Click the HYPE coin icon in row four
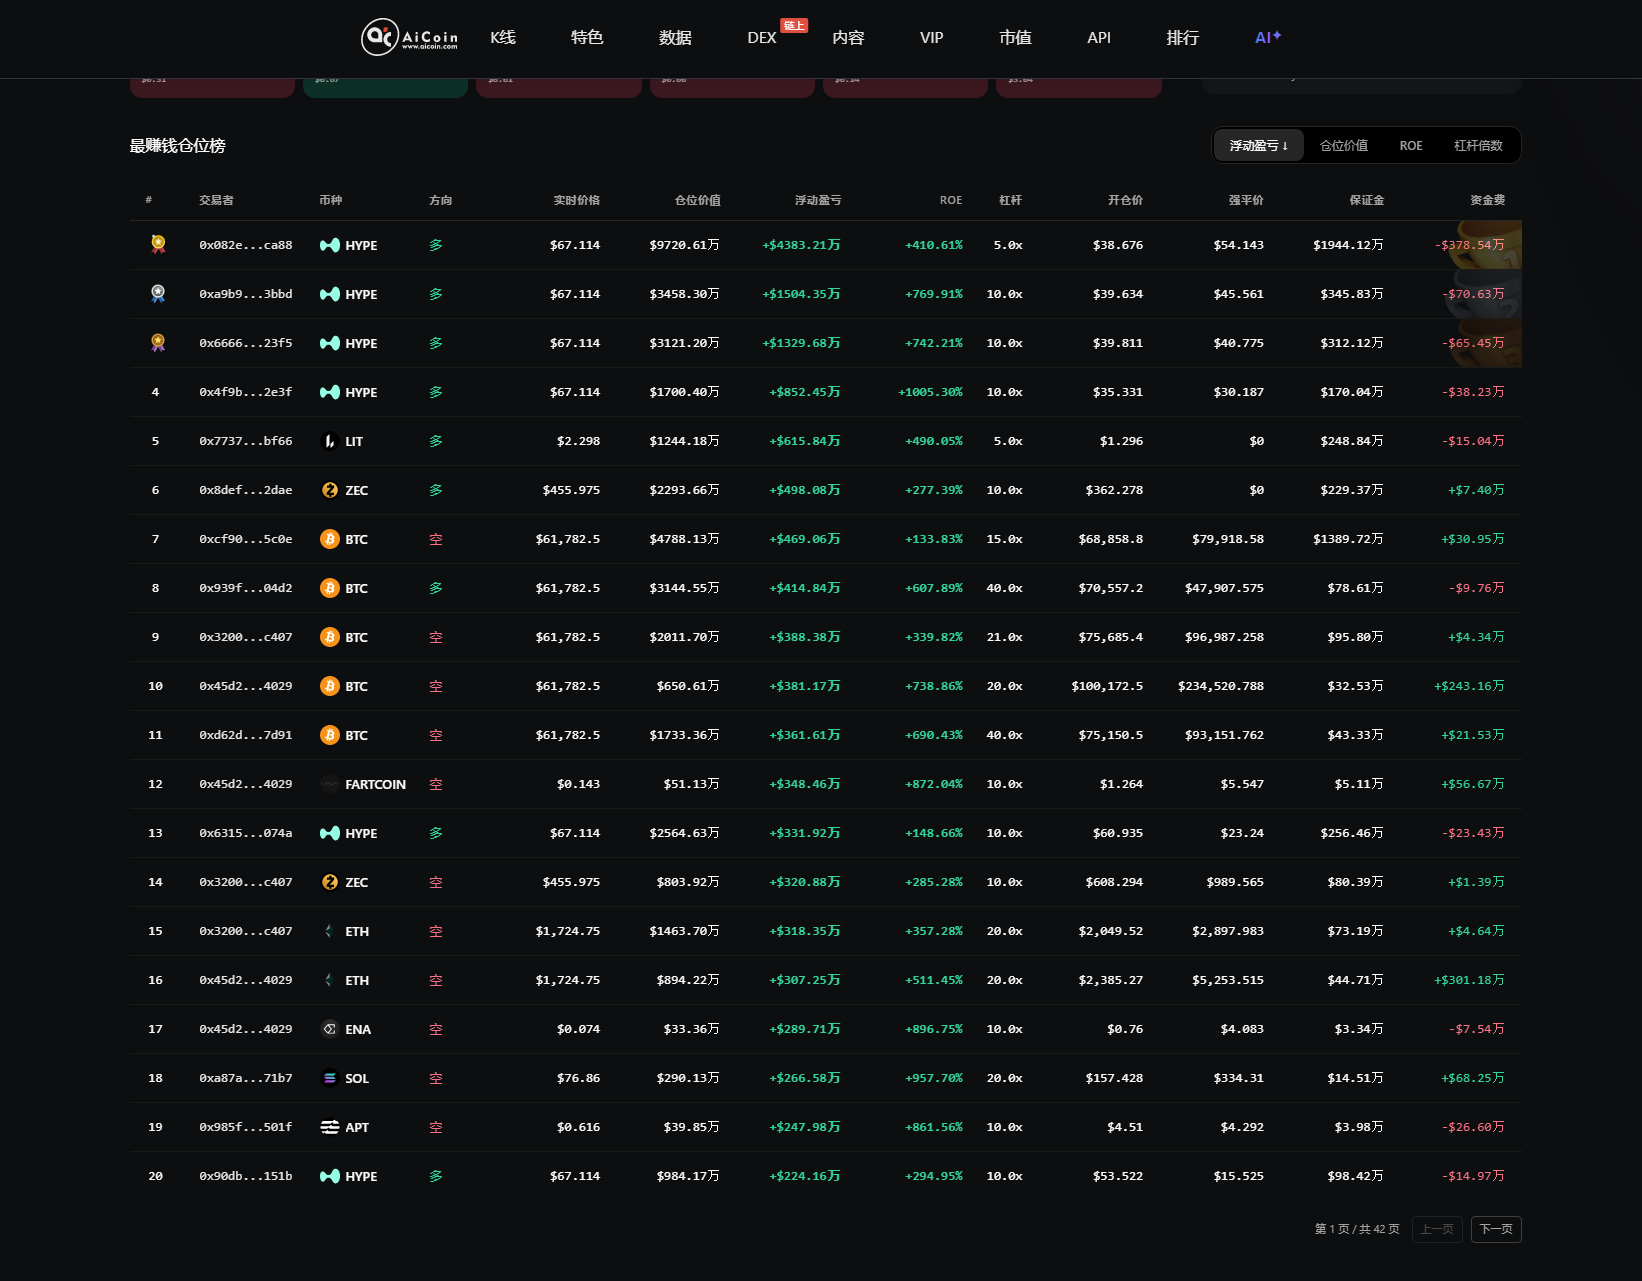Viewport: 1642px width, 1281px height. [330, 392]
